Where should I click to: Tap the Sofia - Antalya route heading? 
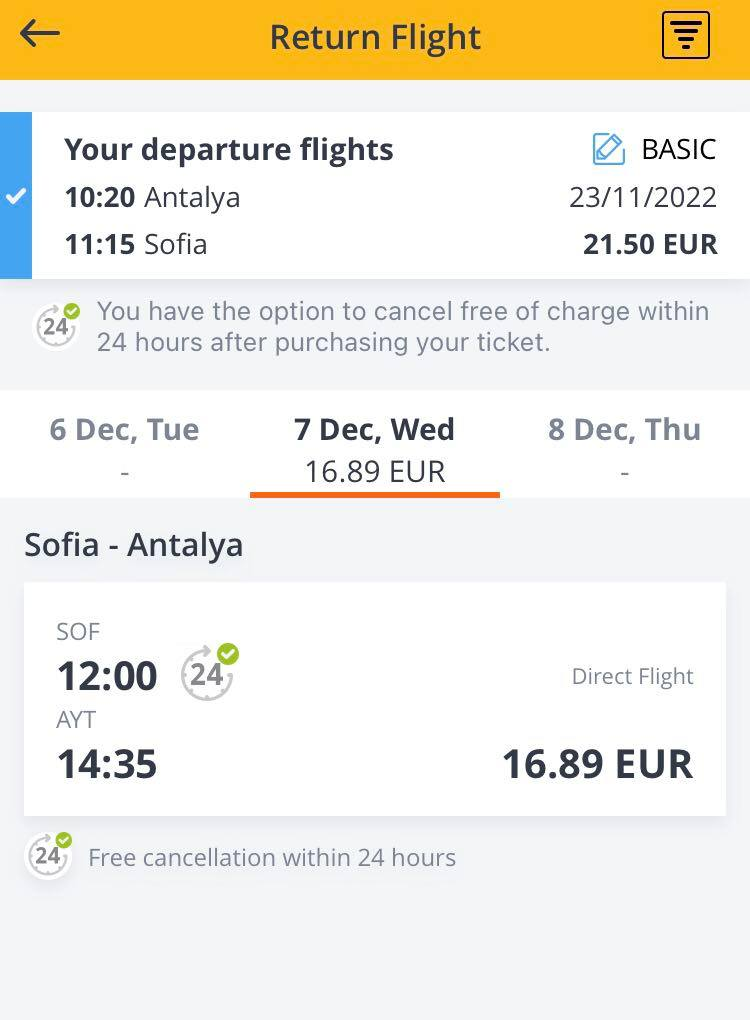click(x=134, y=545)
